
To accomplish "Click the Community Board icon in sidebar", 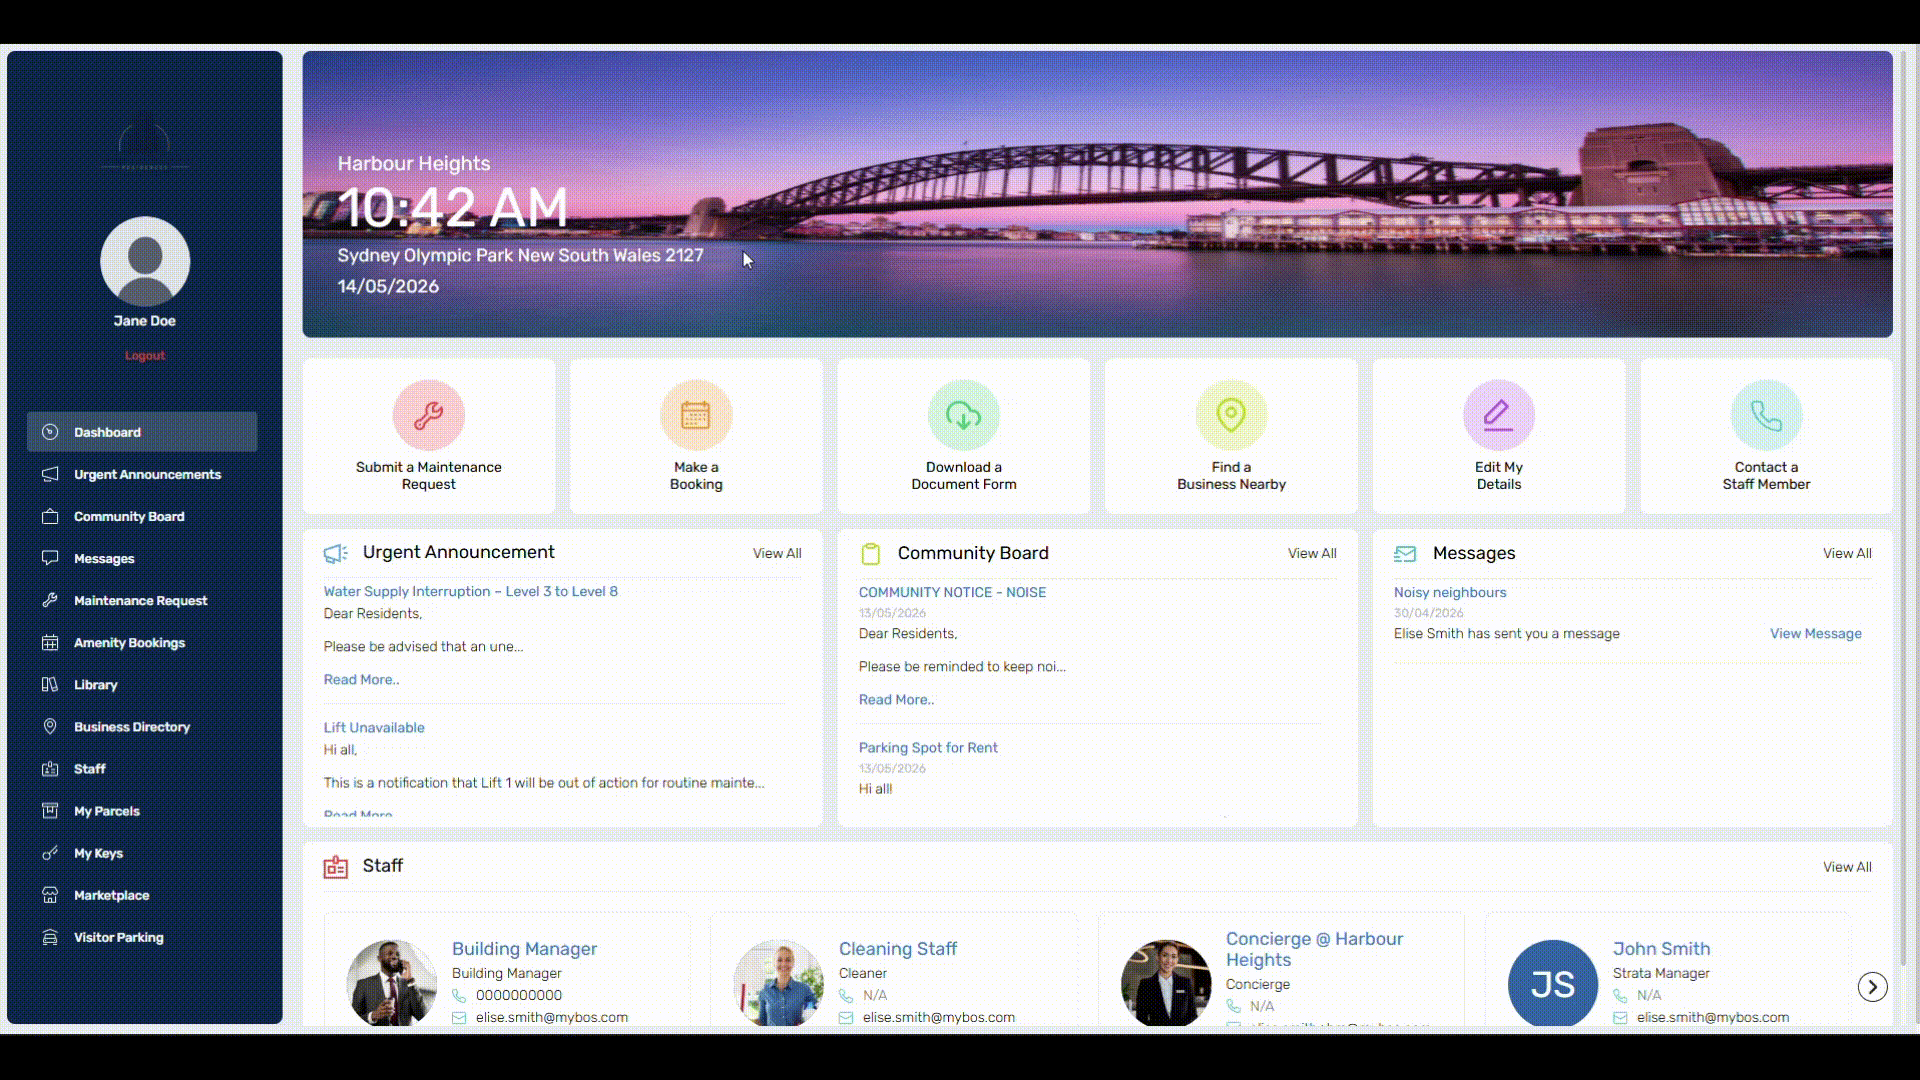I will pos(50,516).
